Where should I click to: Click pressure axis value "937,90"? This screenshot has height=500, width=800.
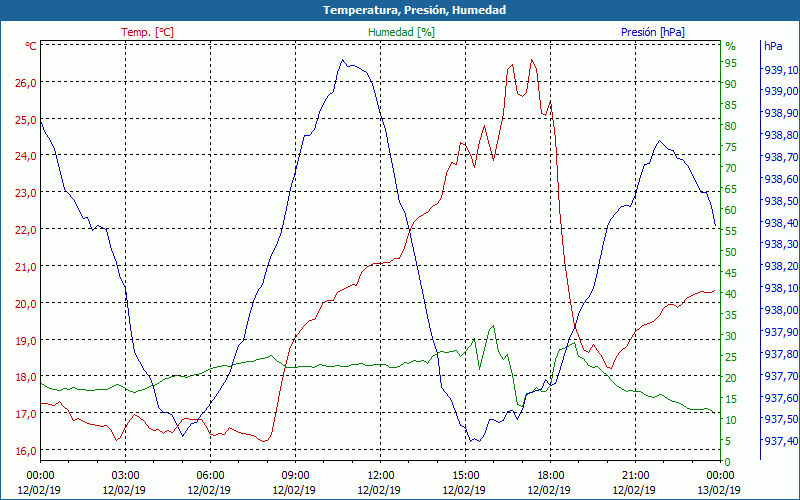click(781, 332)
